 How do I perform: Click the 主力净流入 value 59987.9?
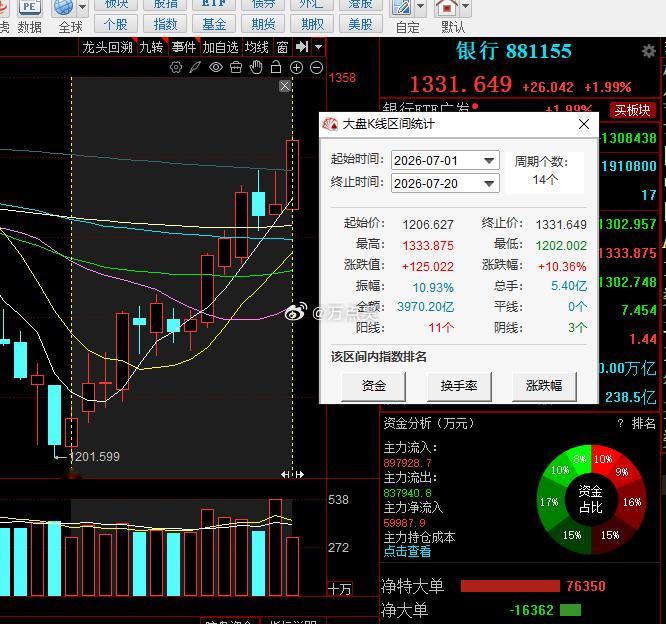tap(404, 523)
